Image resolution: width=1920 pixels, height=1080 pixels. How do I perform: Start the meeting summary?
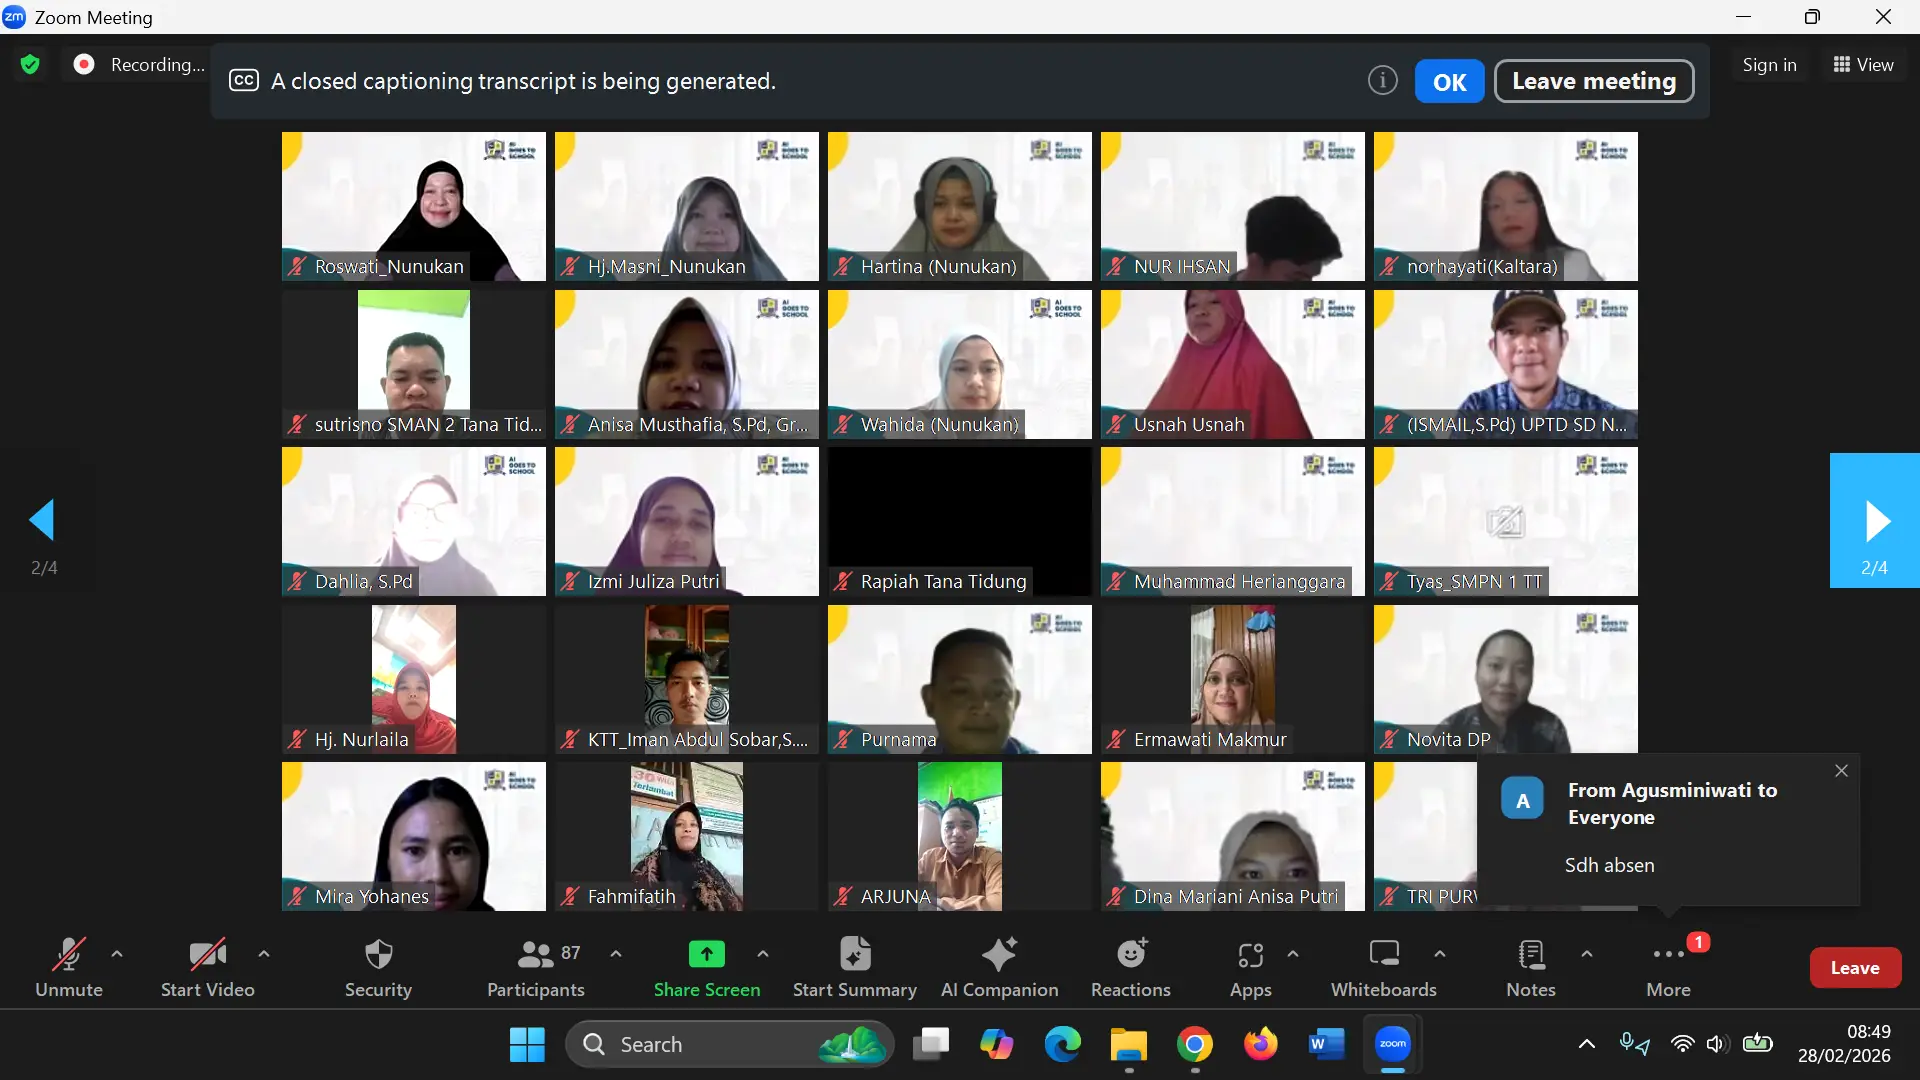854,955
